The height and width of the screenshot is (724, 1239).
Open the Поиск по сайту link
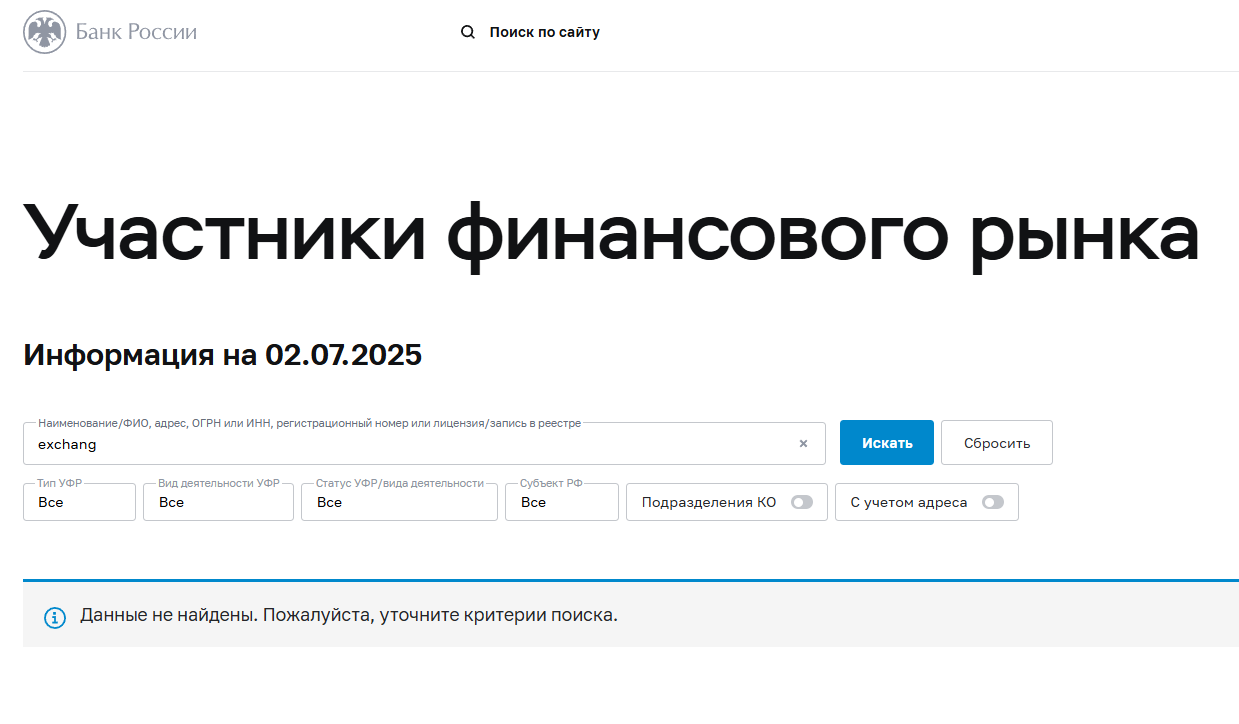click(545, 32)
